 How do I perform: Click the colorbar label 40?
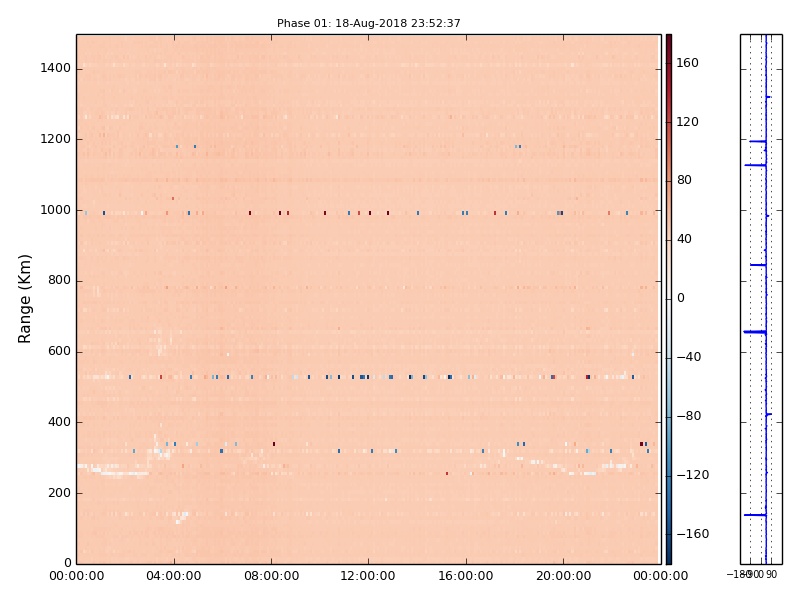pos(684,239)
